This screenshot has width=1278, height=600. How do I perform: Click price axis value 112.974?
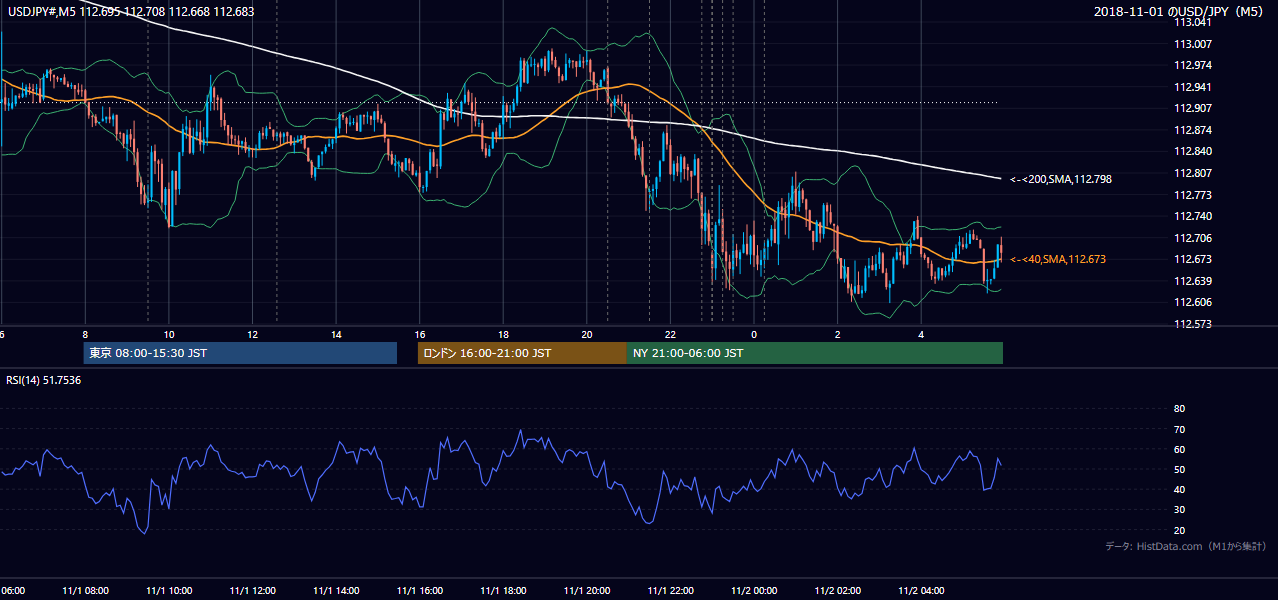pyautogui.click(x=1192, y=65)
